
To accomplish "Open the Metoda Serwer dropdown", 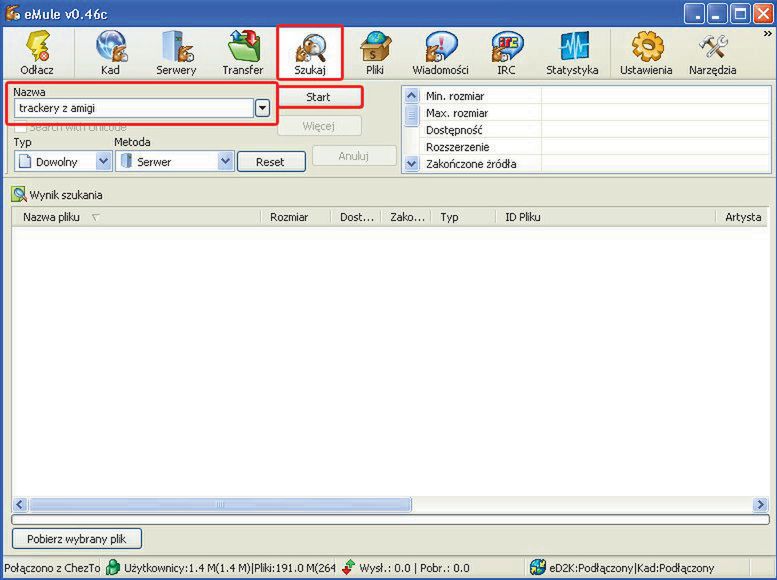I will (225, 162).
